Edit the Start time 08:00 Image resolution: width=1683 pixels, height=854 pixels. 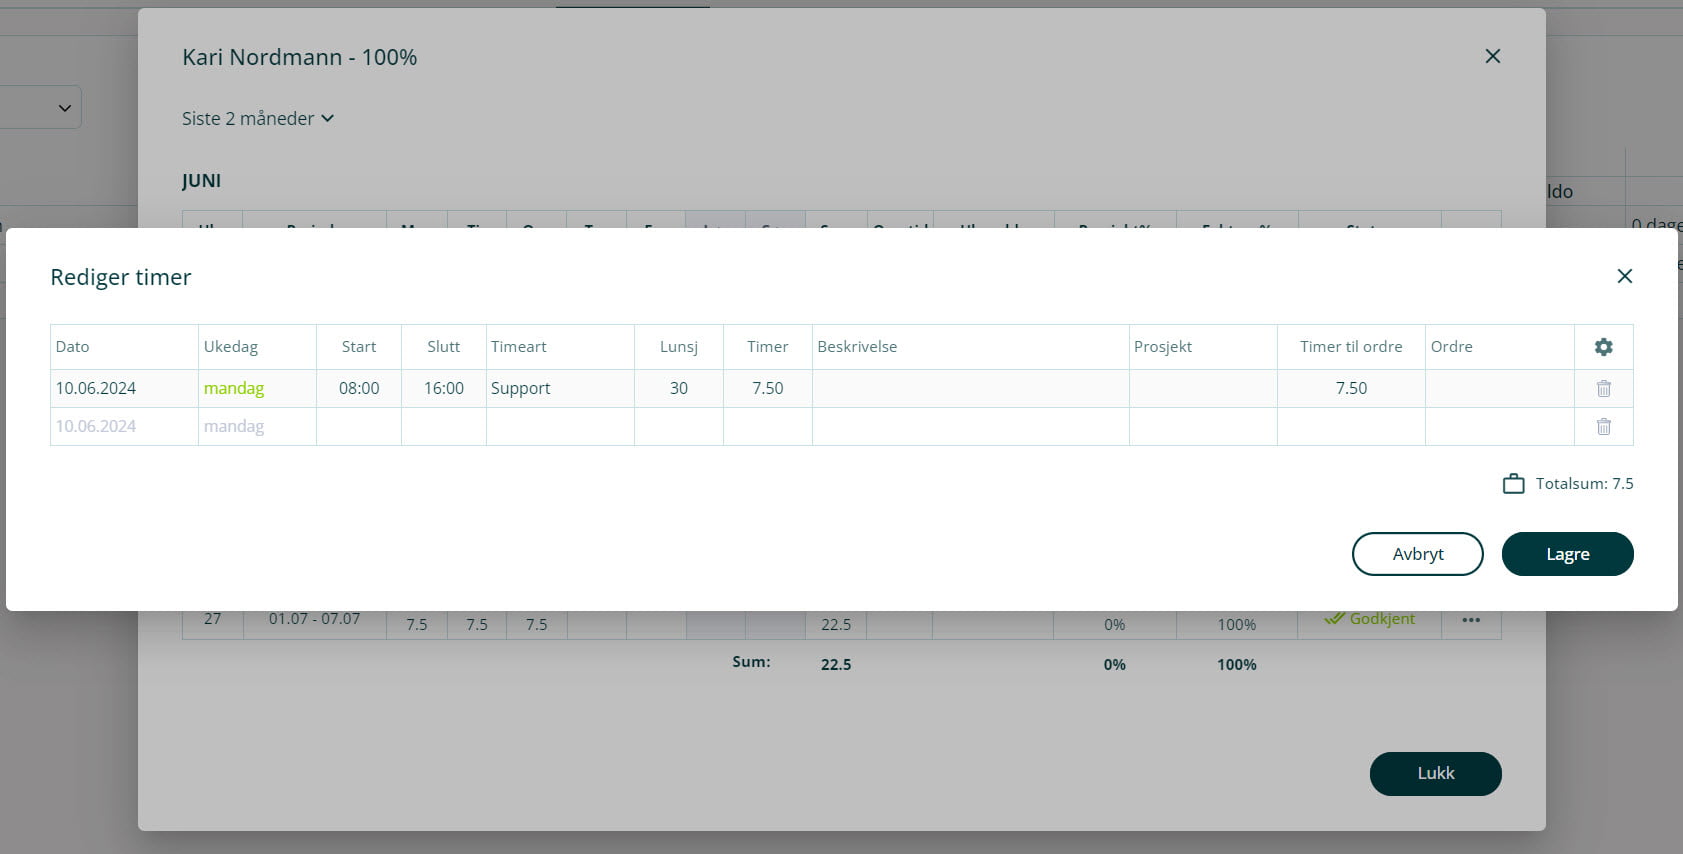point(359,389)
